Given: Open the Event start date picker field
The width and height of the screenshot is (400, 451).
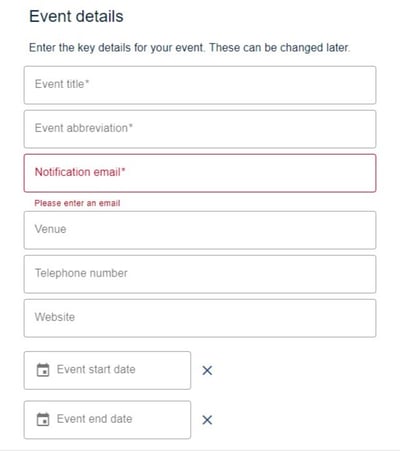Looking at the screenshot, I should [107, 370].
